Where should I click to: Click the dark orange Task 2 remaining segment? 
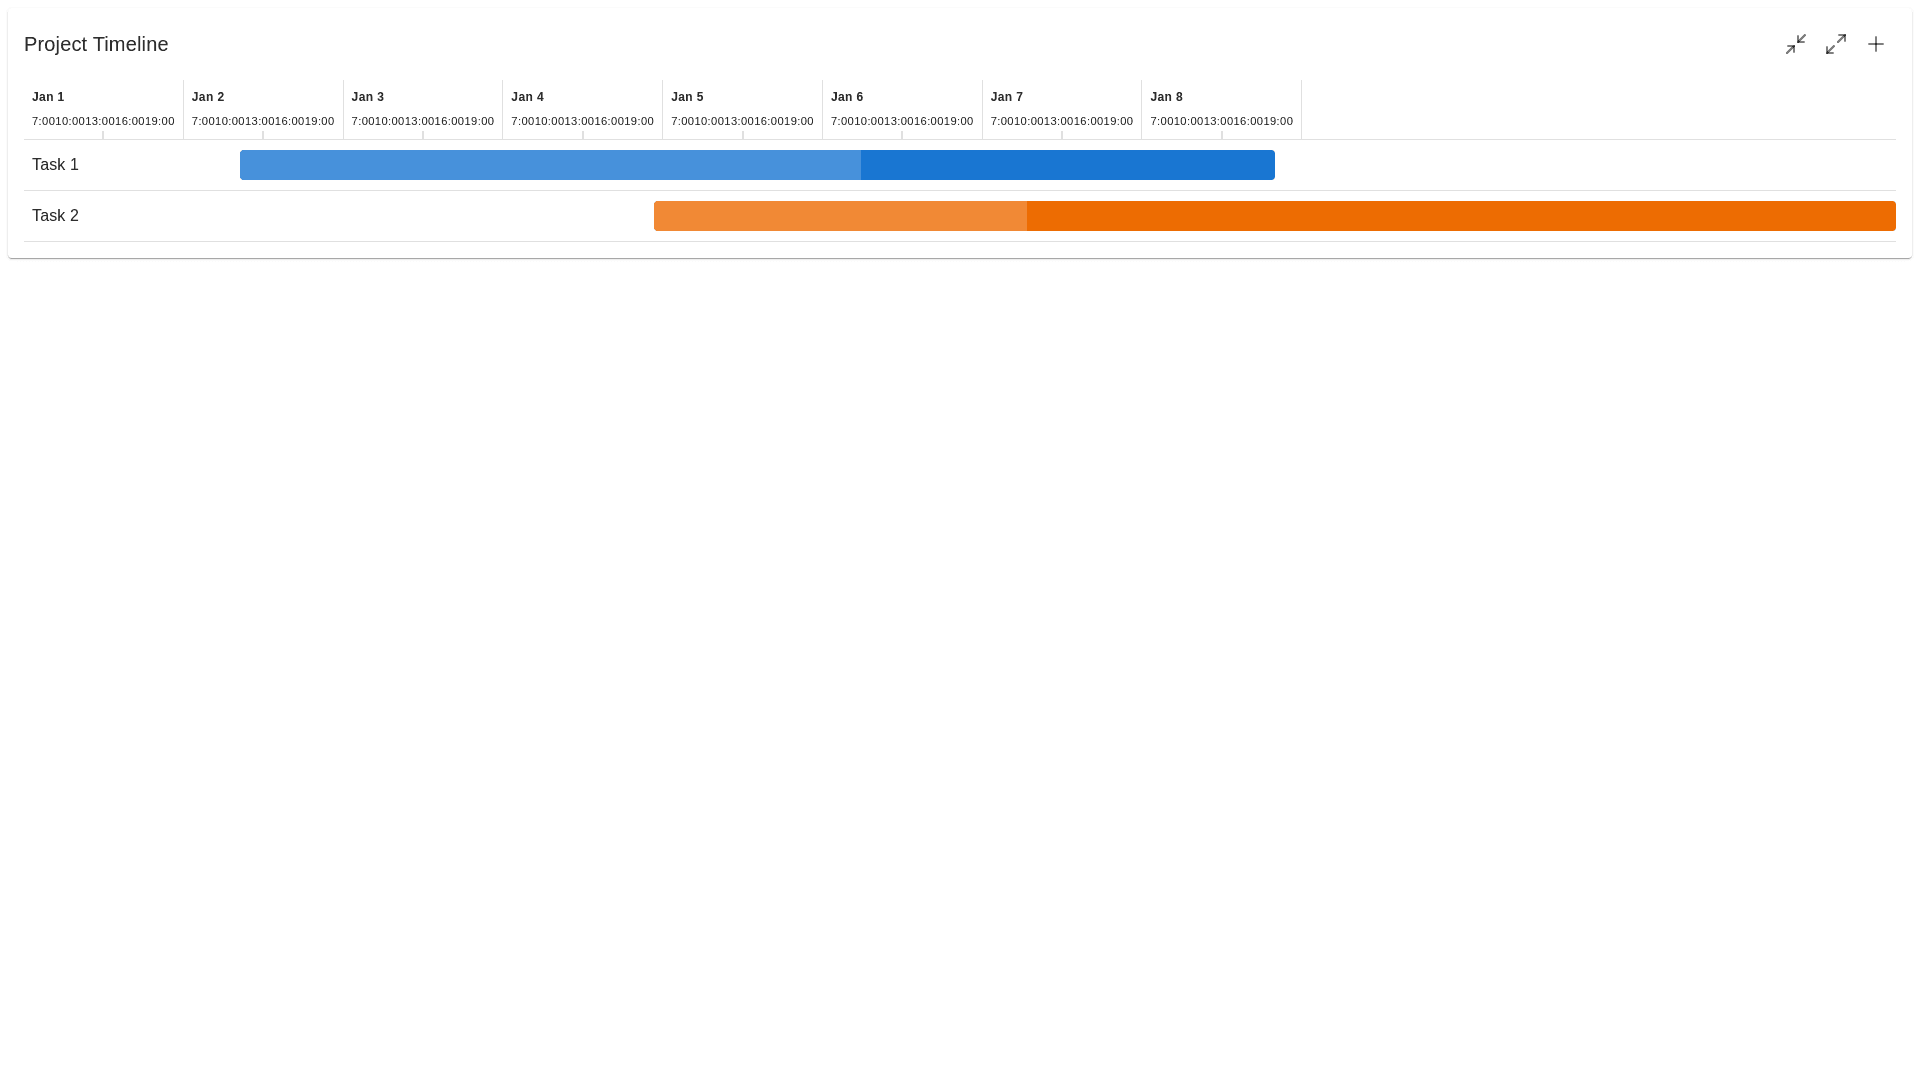(x=1460, y=216)
